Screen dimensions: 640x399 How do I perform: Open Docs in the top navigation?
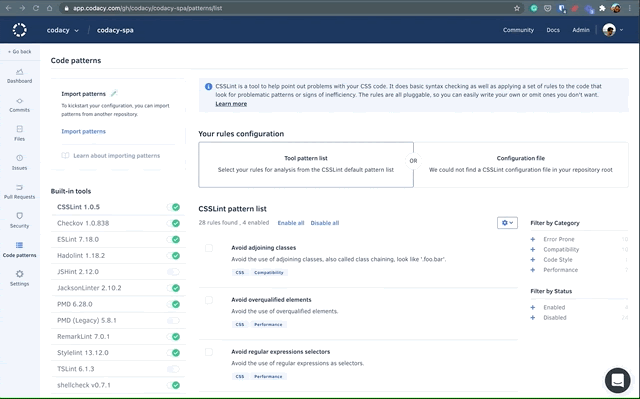[553, 30]
